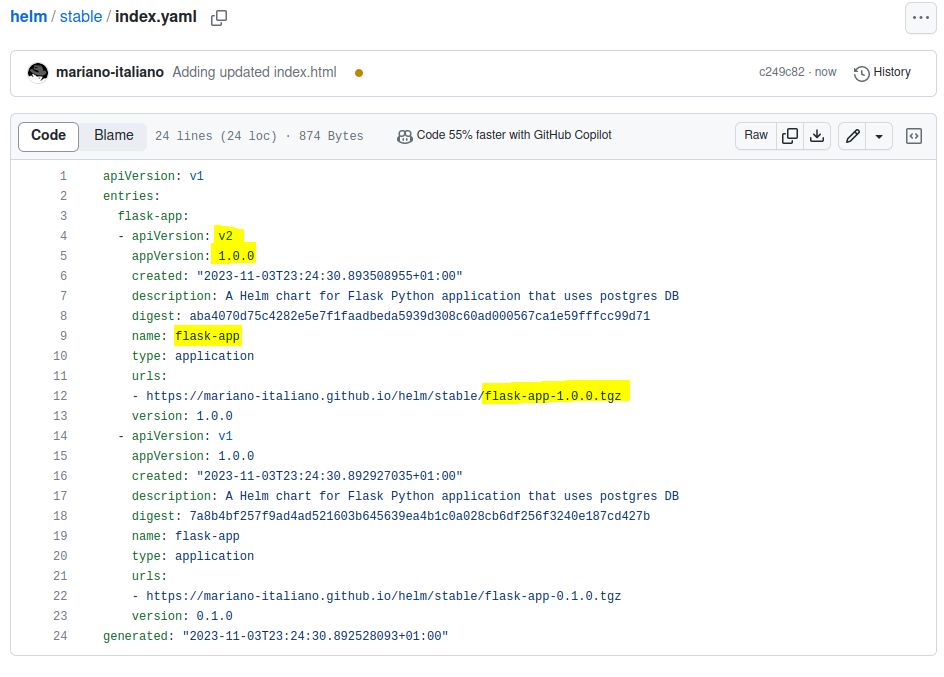The width and height of the screenshot is (944, 677).
Task: Edit file with pencil icon
Action: click(852, 136)
